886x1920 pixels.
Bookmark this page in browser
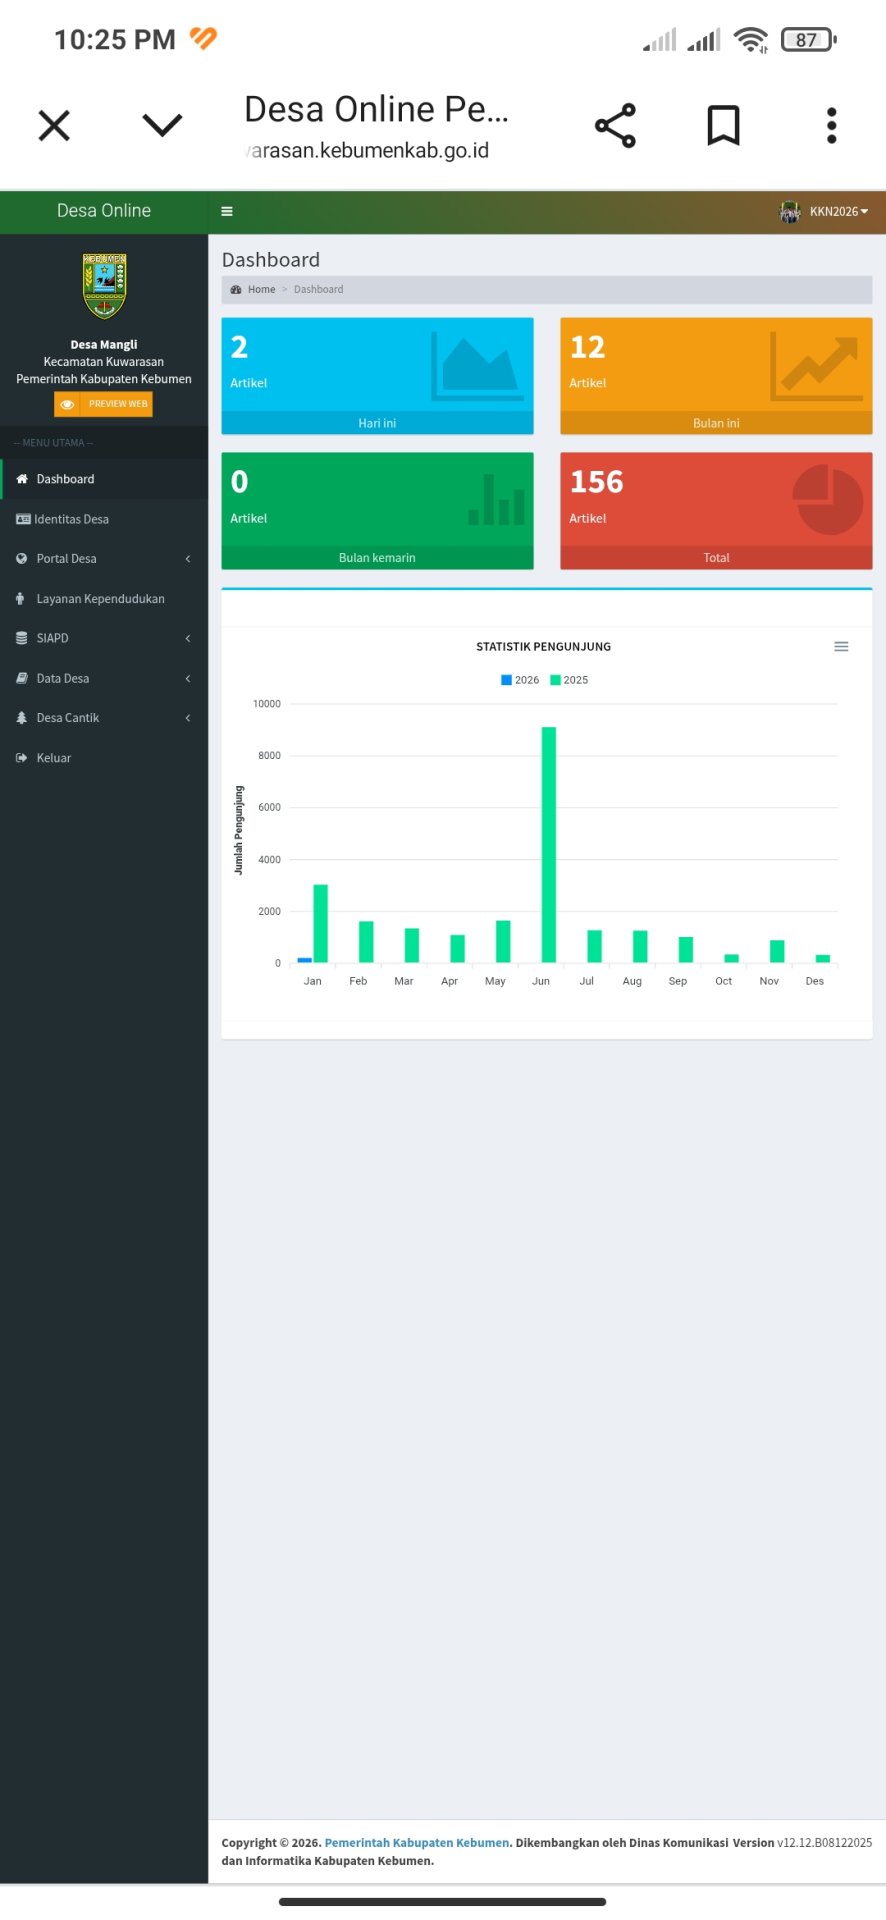coord(723,126)
